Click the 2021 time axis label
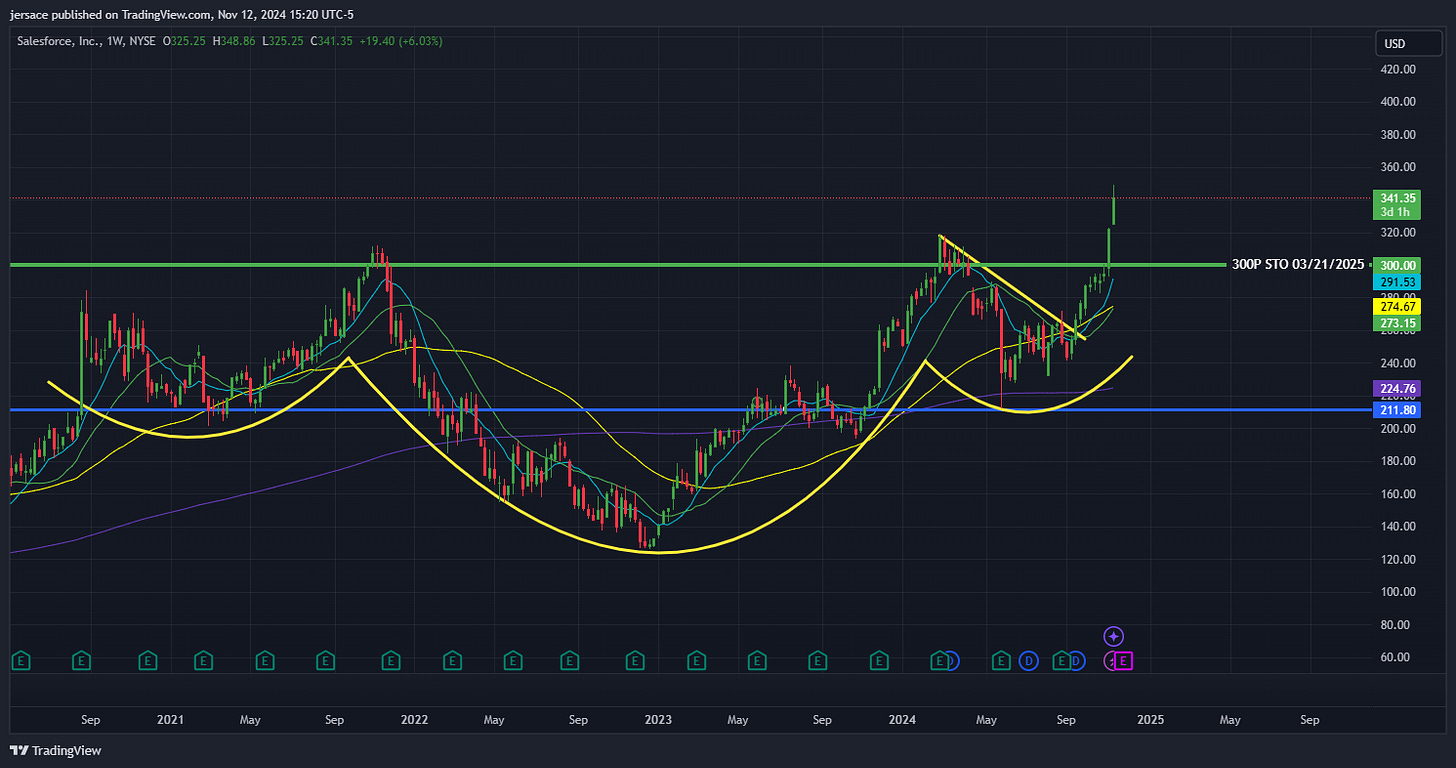The width and height of the screenshot is (1456, 768). pos(171,719)
